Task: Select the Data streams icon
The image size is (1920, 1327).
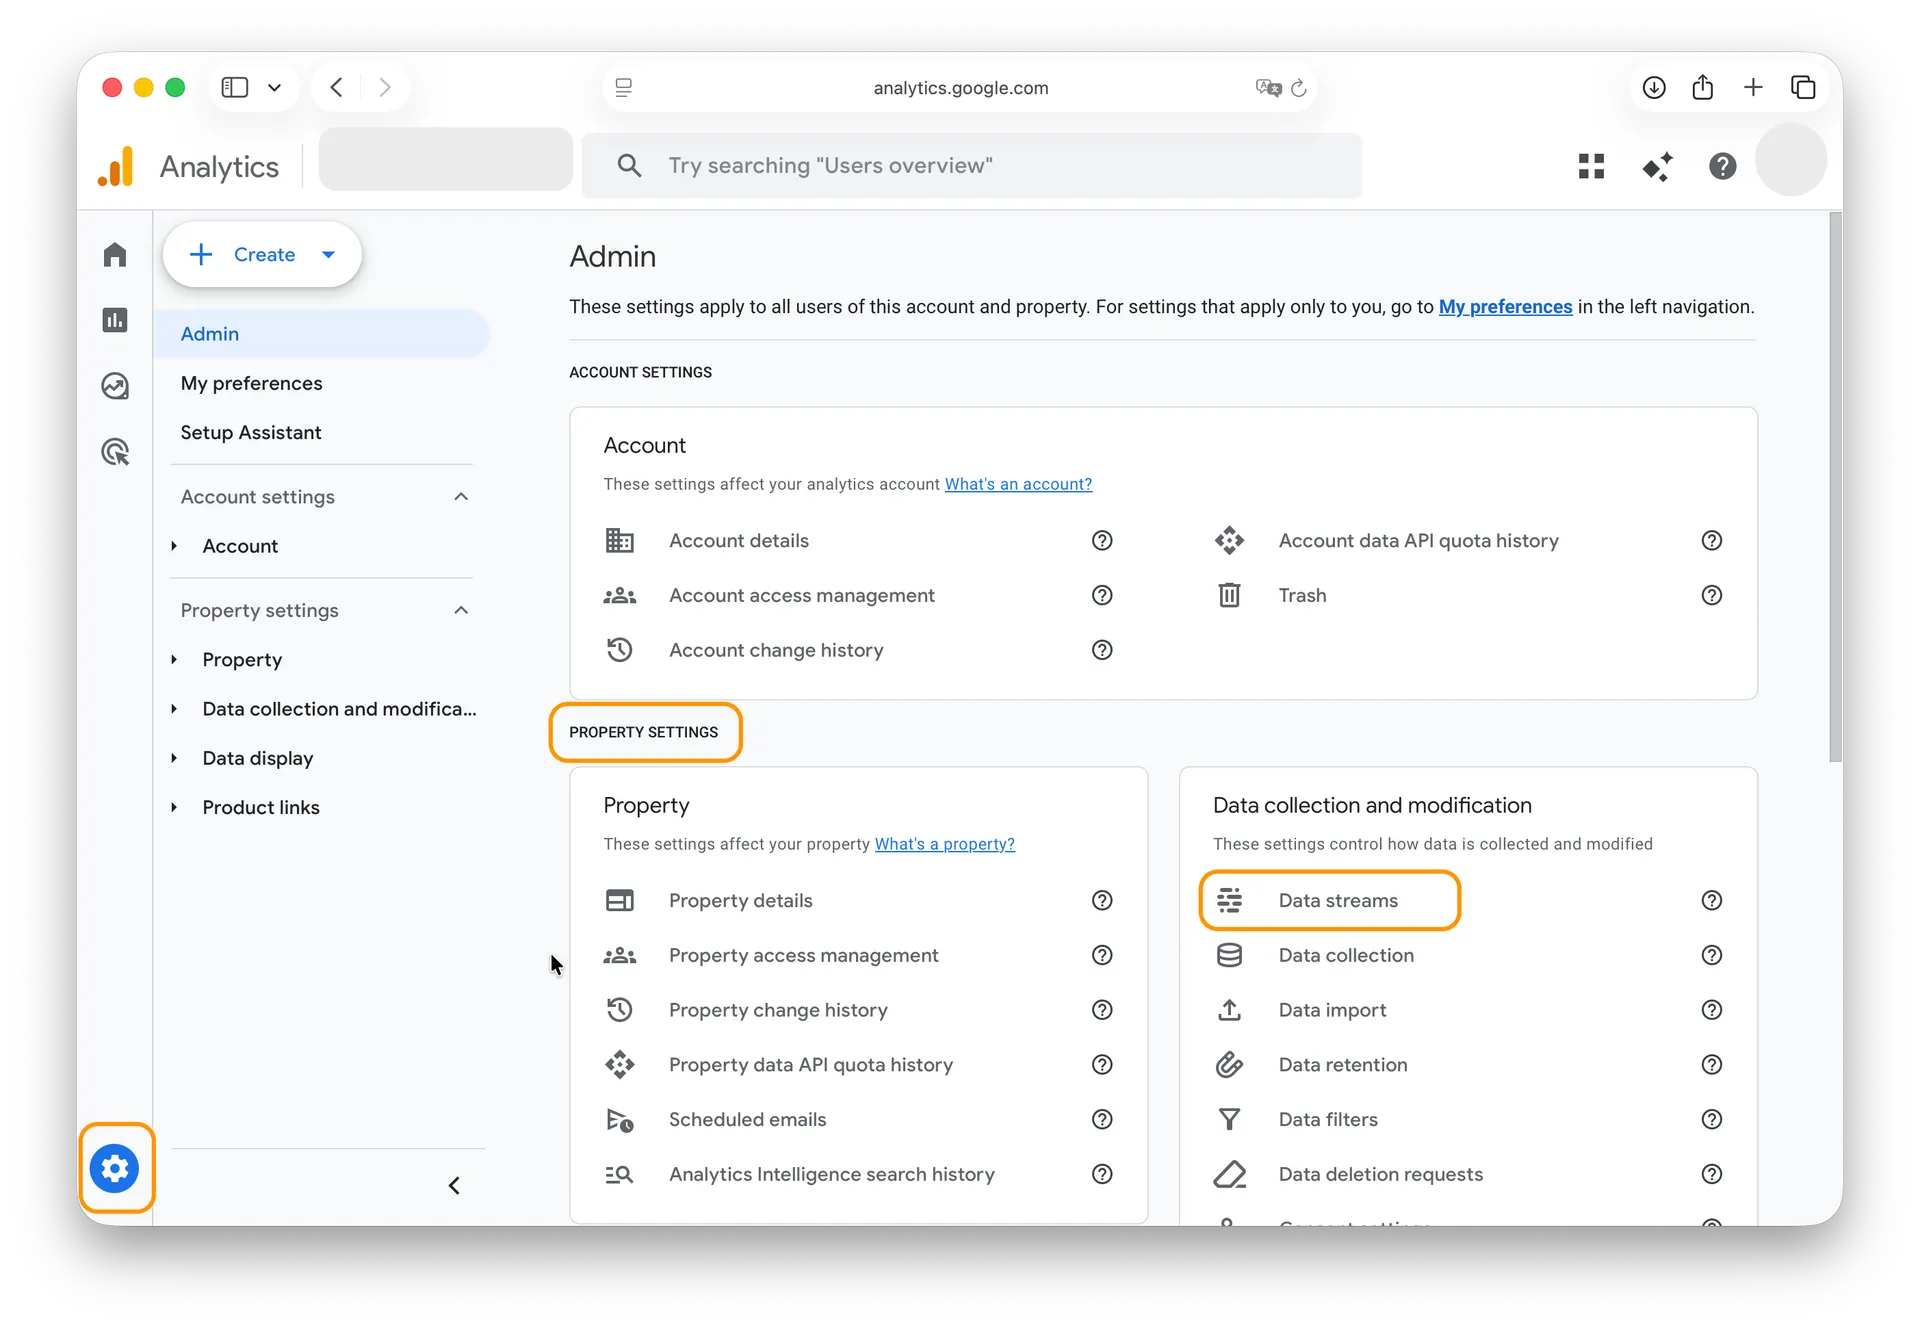Action: pos(1229,899)
